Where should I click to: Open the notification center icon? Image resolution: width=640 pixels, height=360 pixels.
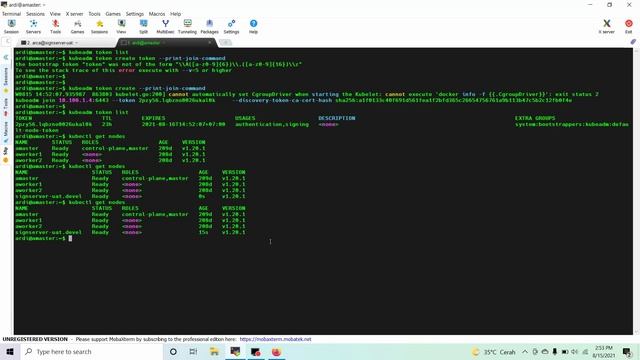coord(627,352)
